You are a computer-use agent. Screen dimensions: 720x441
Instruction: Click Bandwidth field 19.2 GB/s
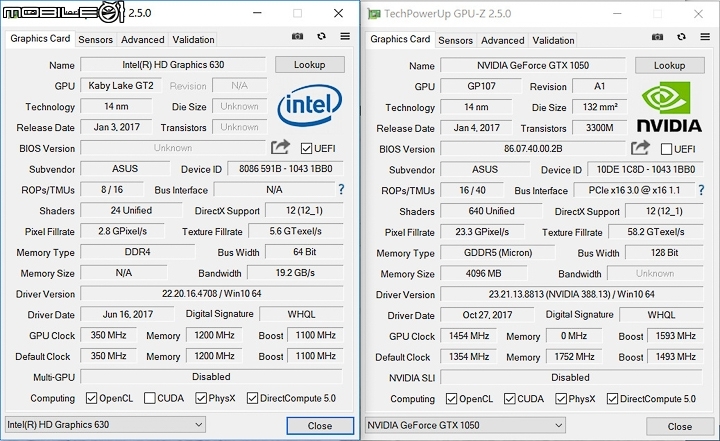(x=295, y=273)
